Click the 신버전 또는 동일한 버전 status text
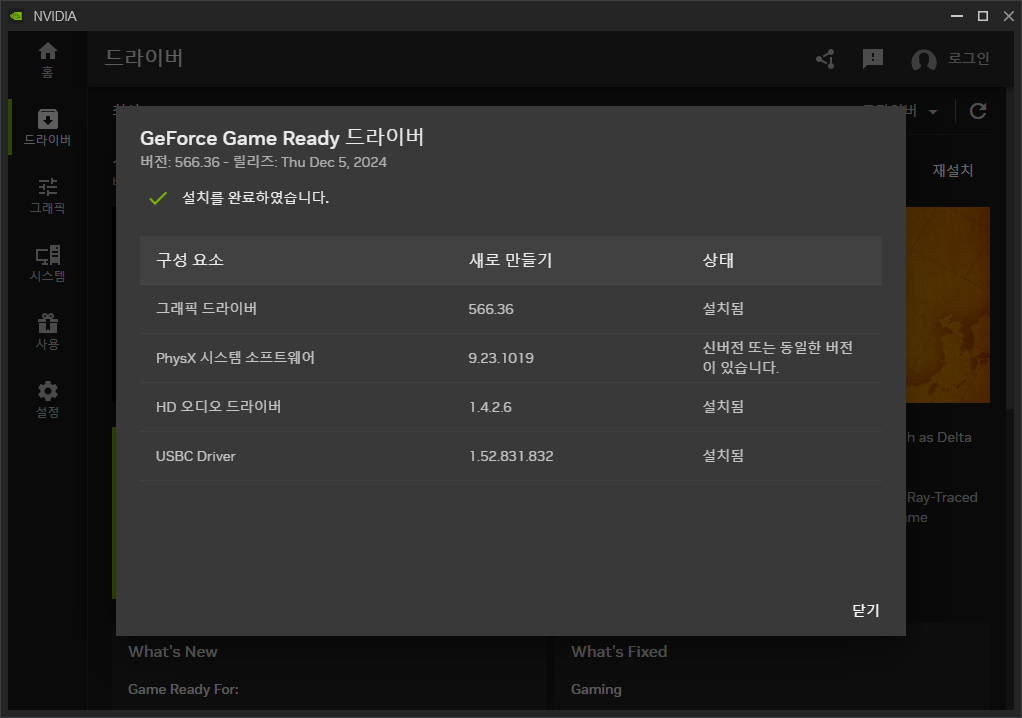The image size is (1022, 718). click(778, 357)
